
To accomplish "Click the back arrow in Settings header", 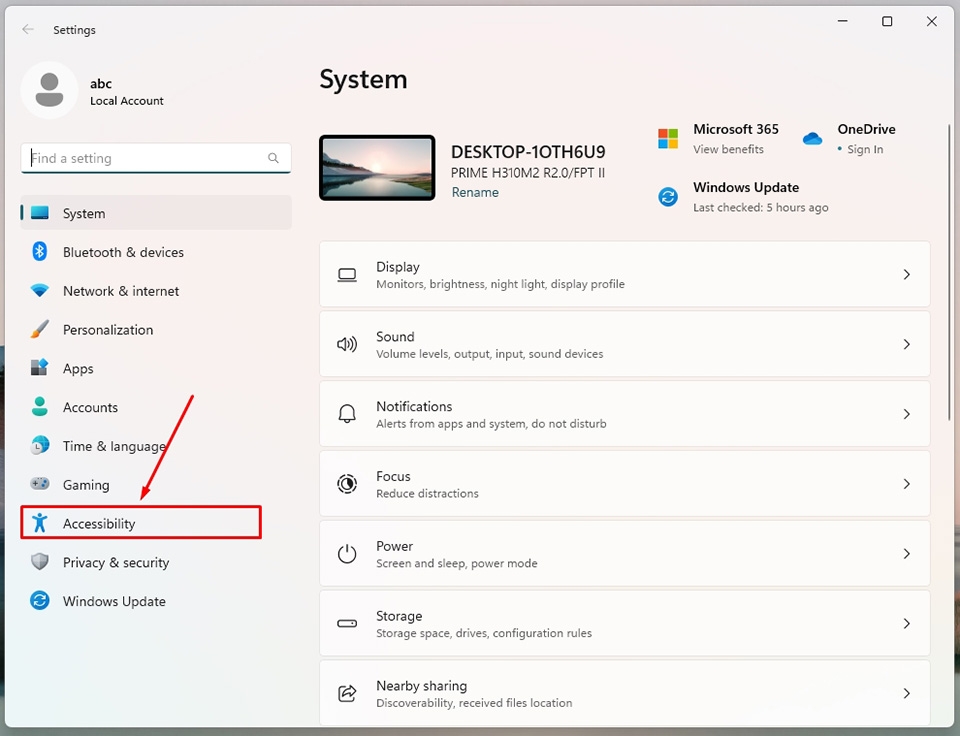I will point(28,29).
